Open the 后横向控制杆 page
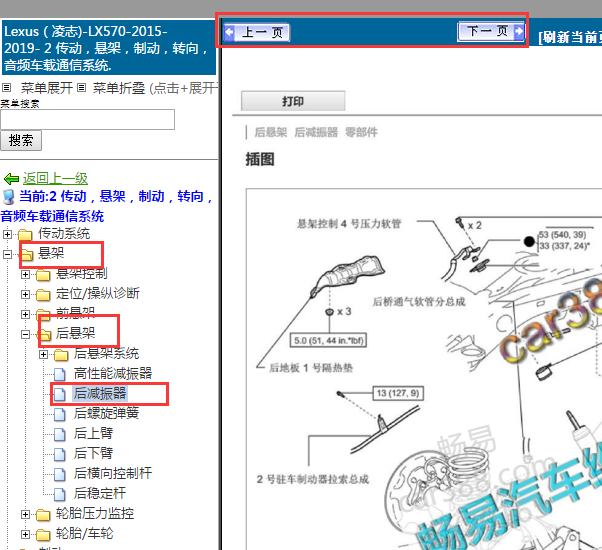The height and width of the screenshot is (550, 602). pyautogui.click(x=113, y=473)
